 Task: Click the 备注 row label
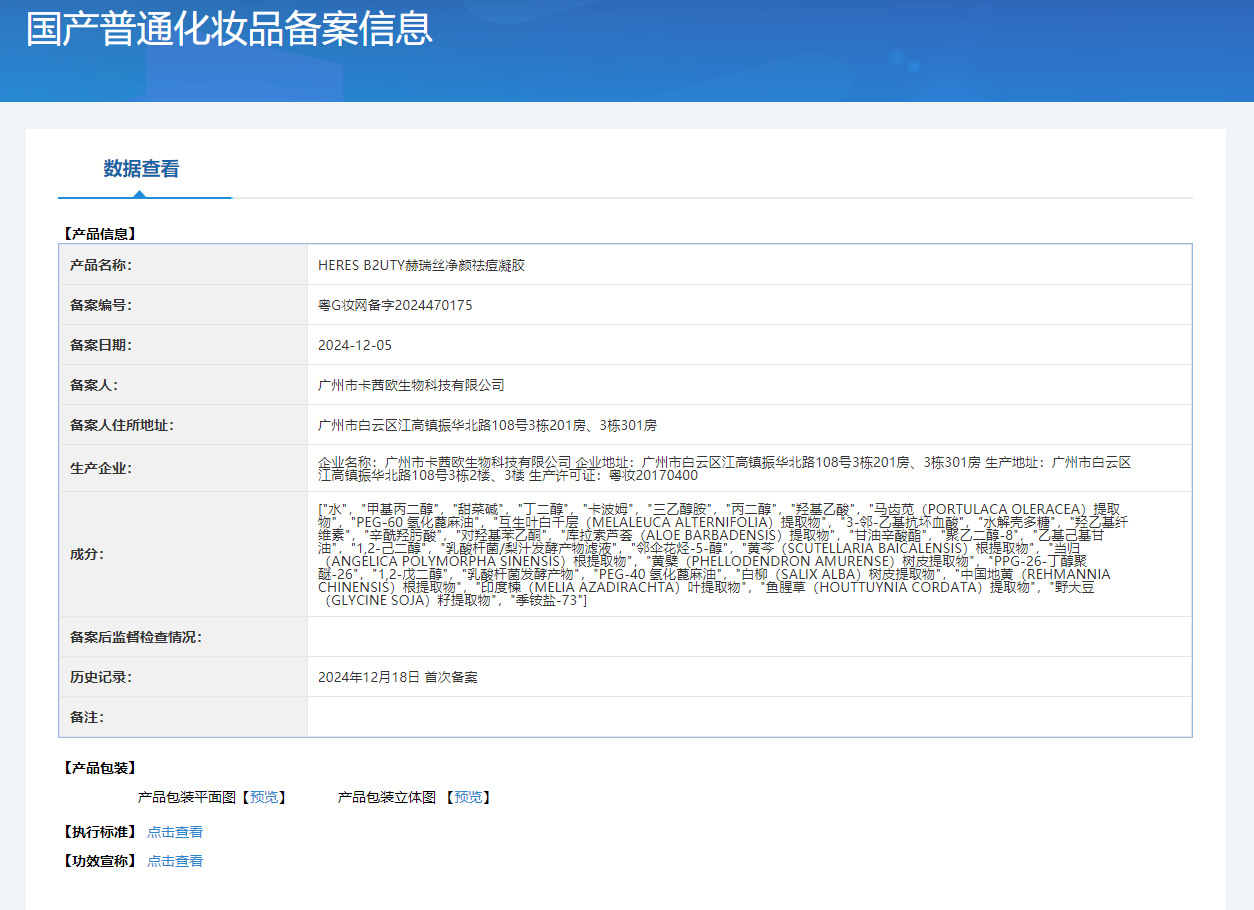point(87,717)
